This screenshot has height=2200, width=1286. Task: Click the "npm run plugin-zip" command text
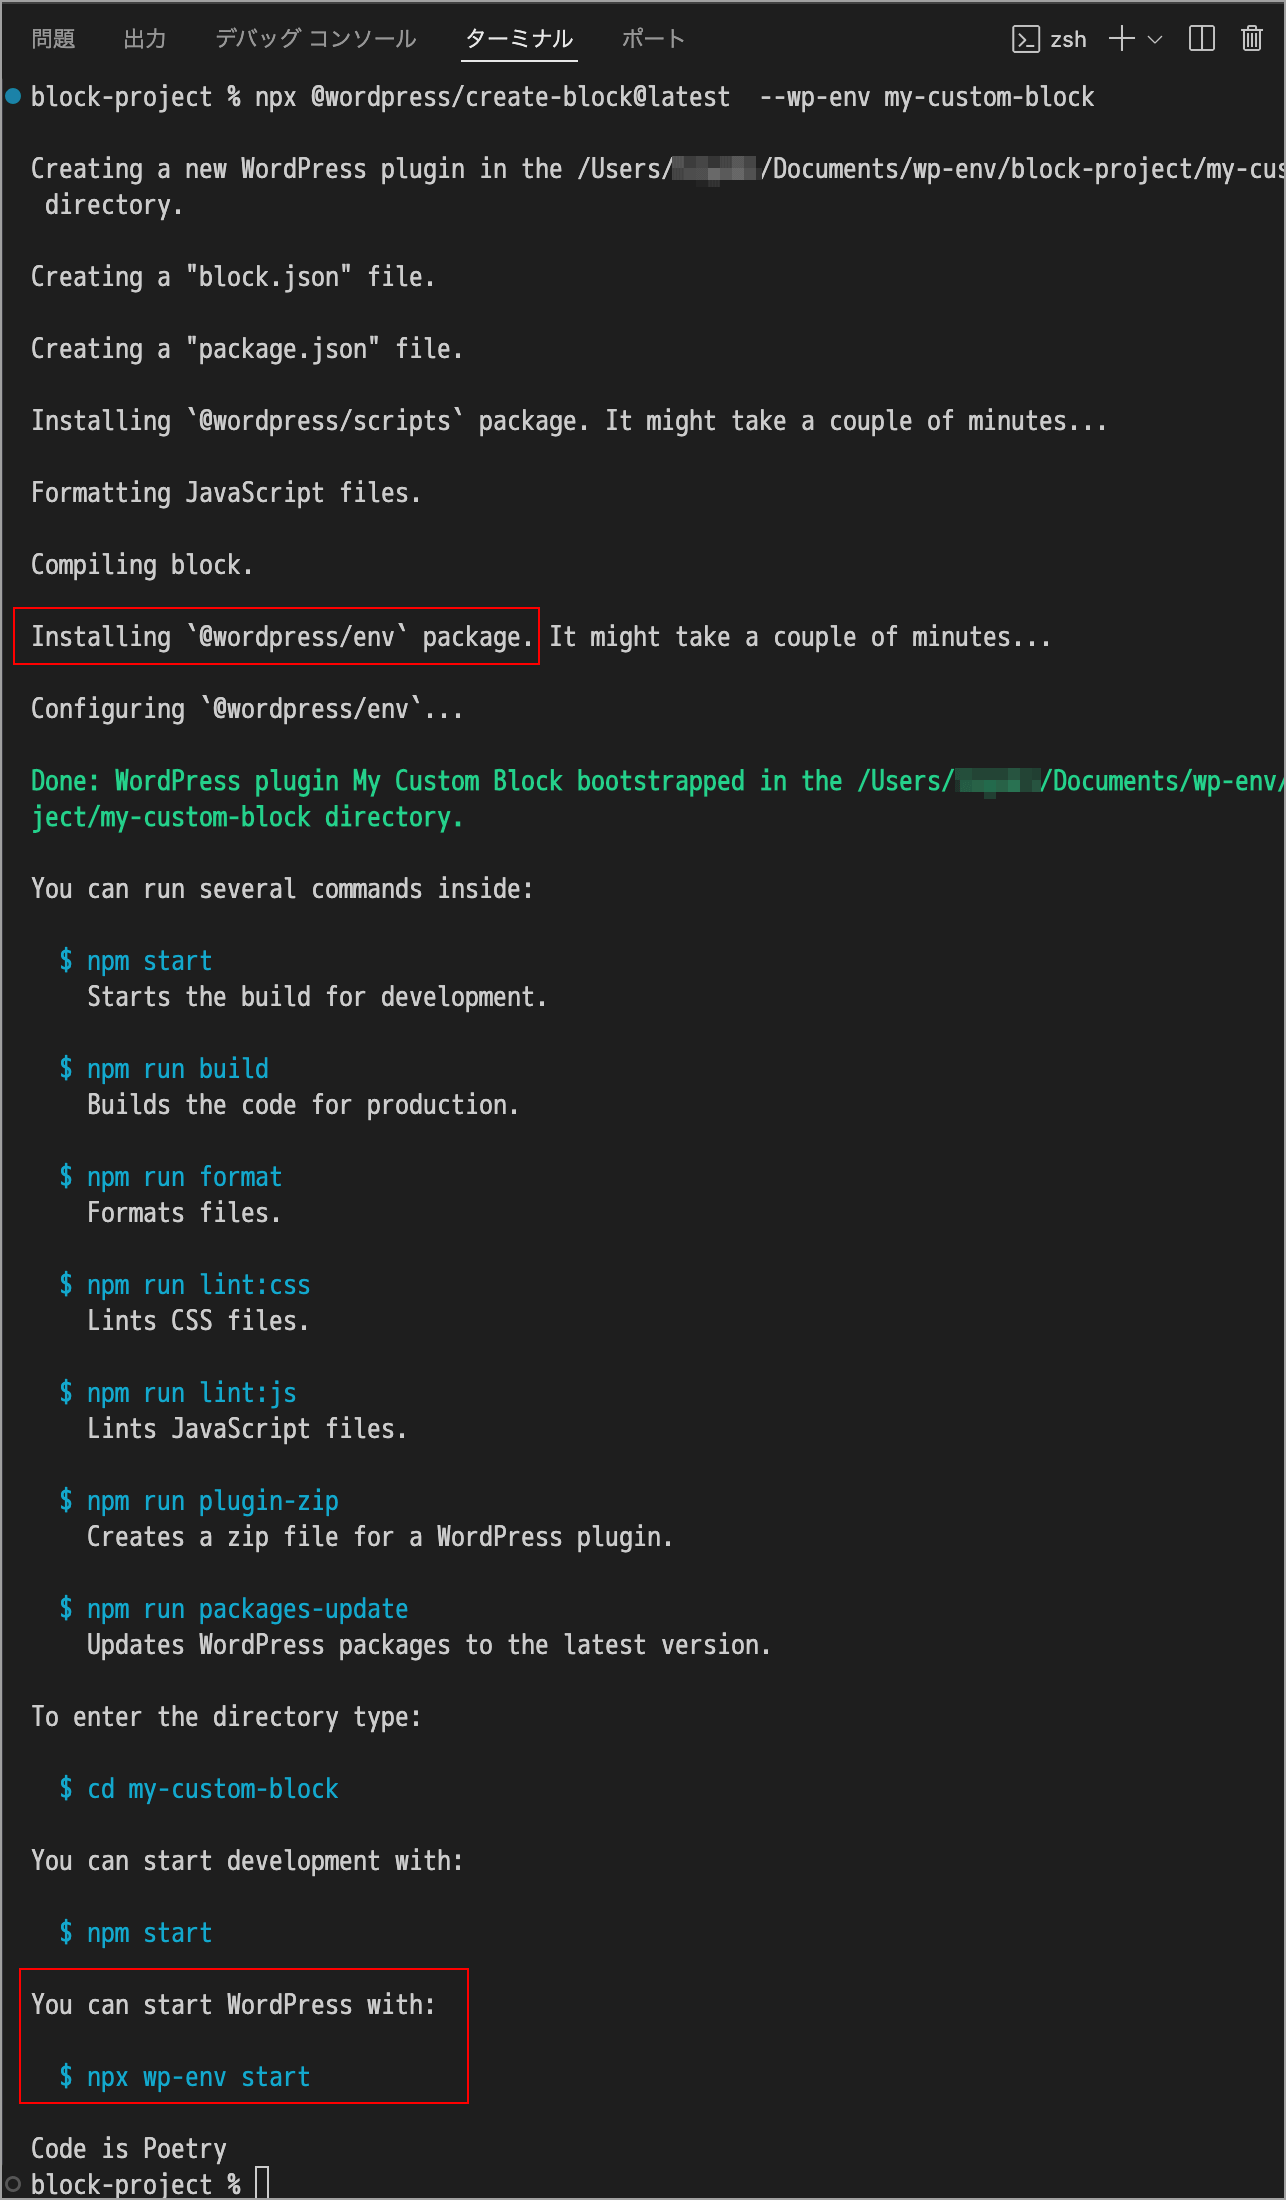212,1501
